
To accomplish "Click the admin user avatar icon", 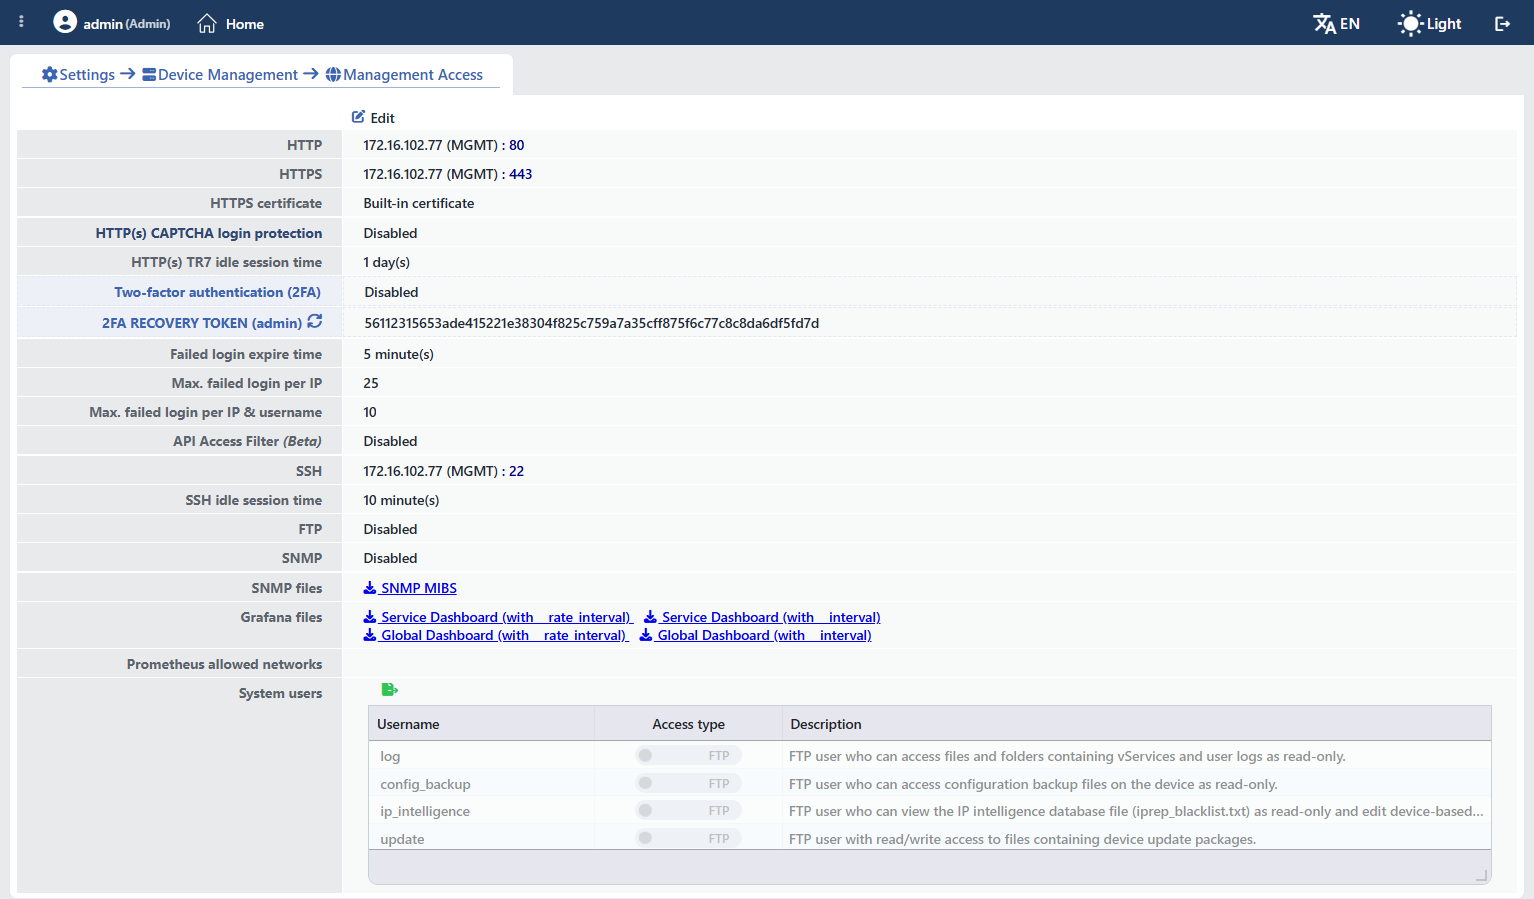I will click(65, 22).
